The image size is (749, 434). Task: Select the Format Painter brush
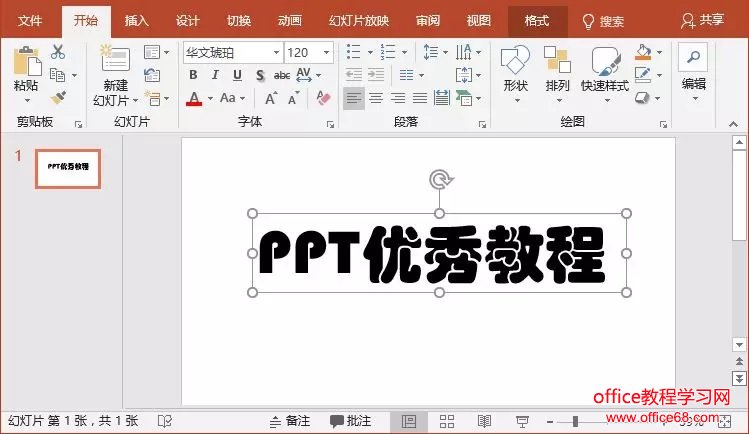click(58, 97)
